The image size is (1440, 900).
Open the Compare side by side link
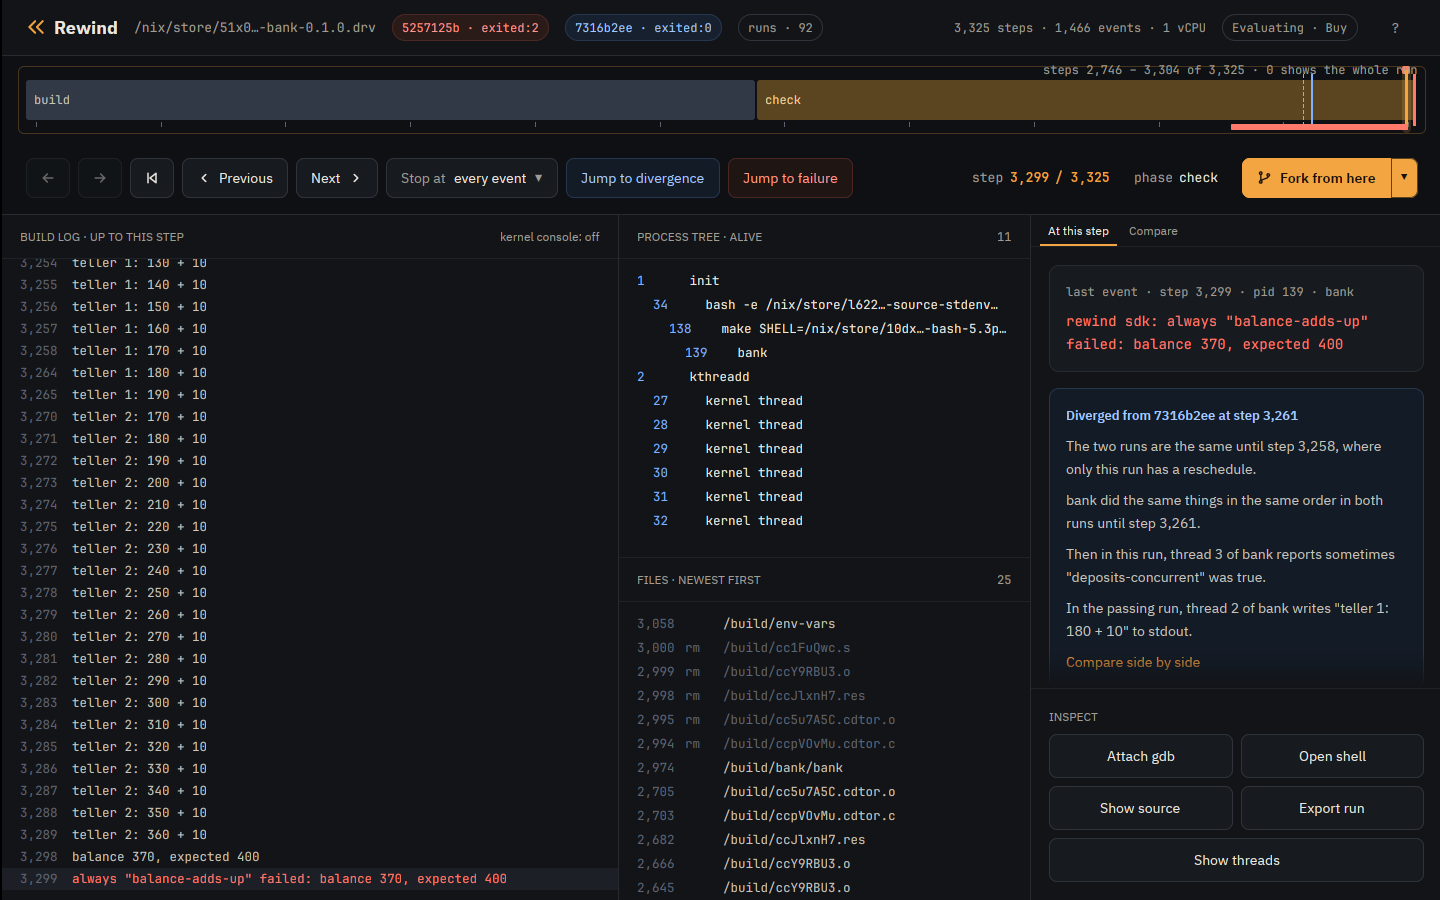[x=1133, y=662]
